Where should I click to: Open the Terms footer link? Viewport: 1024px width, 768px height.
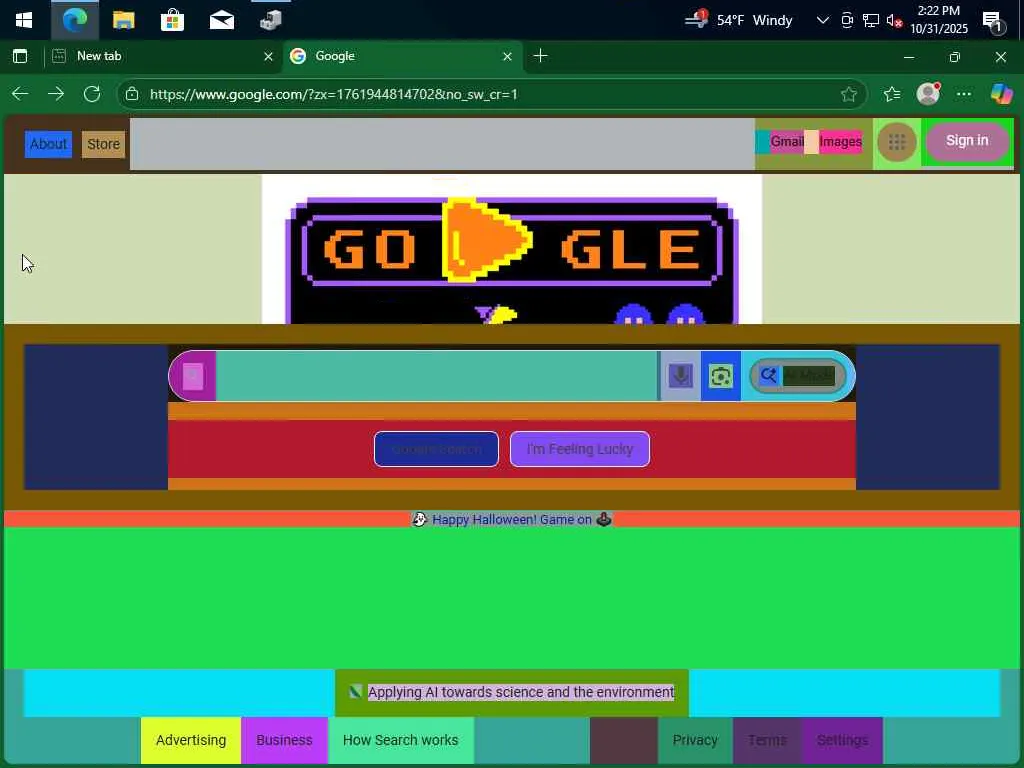[767, 741]
